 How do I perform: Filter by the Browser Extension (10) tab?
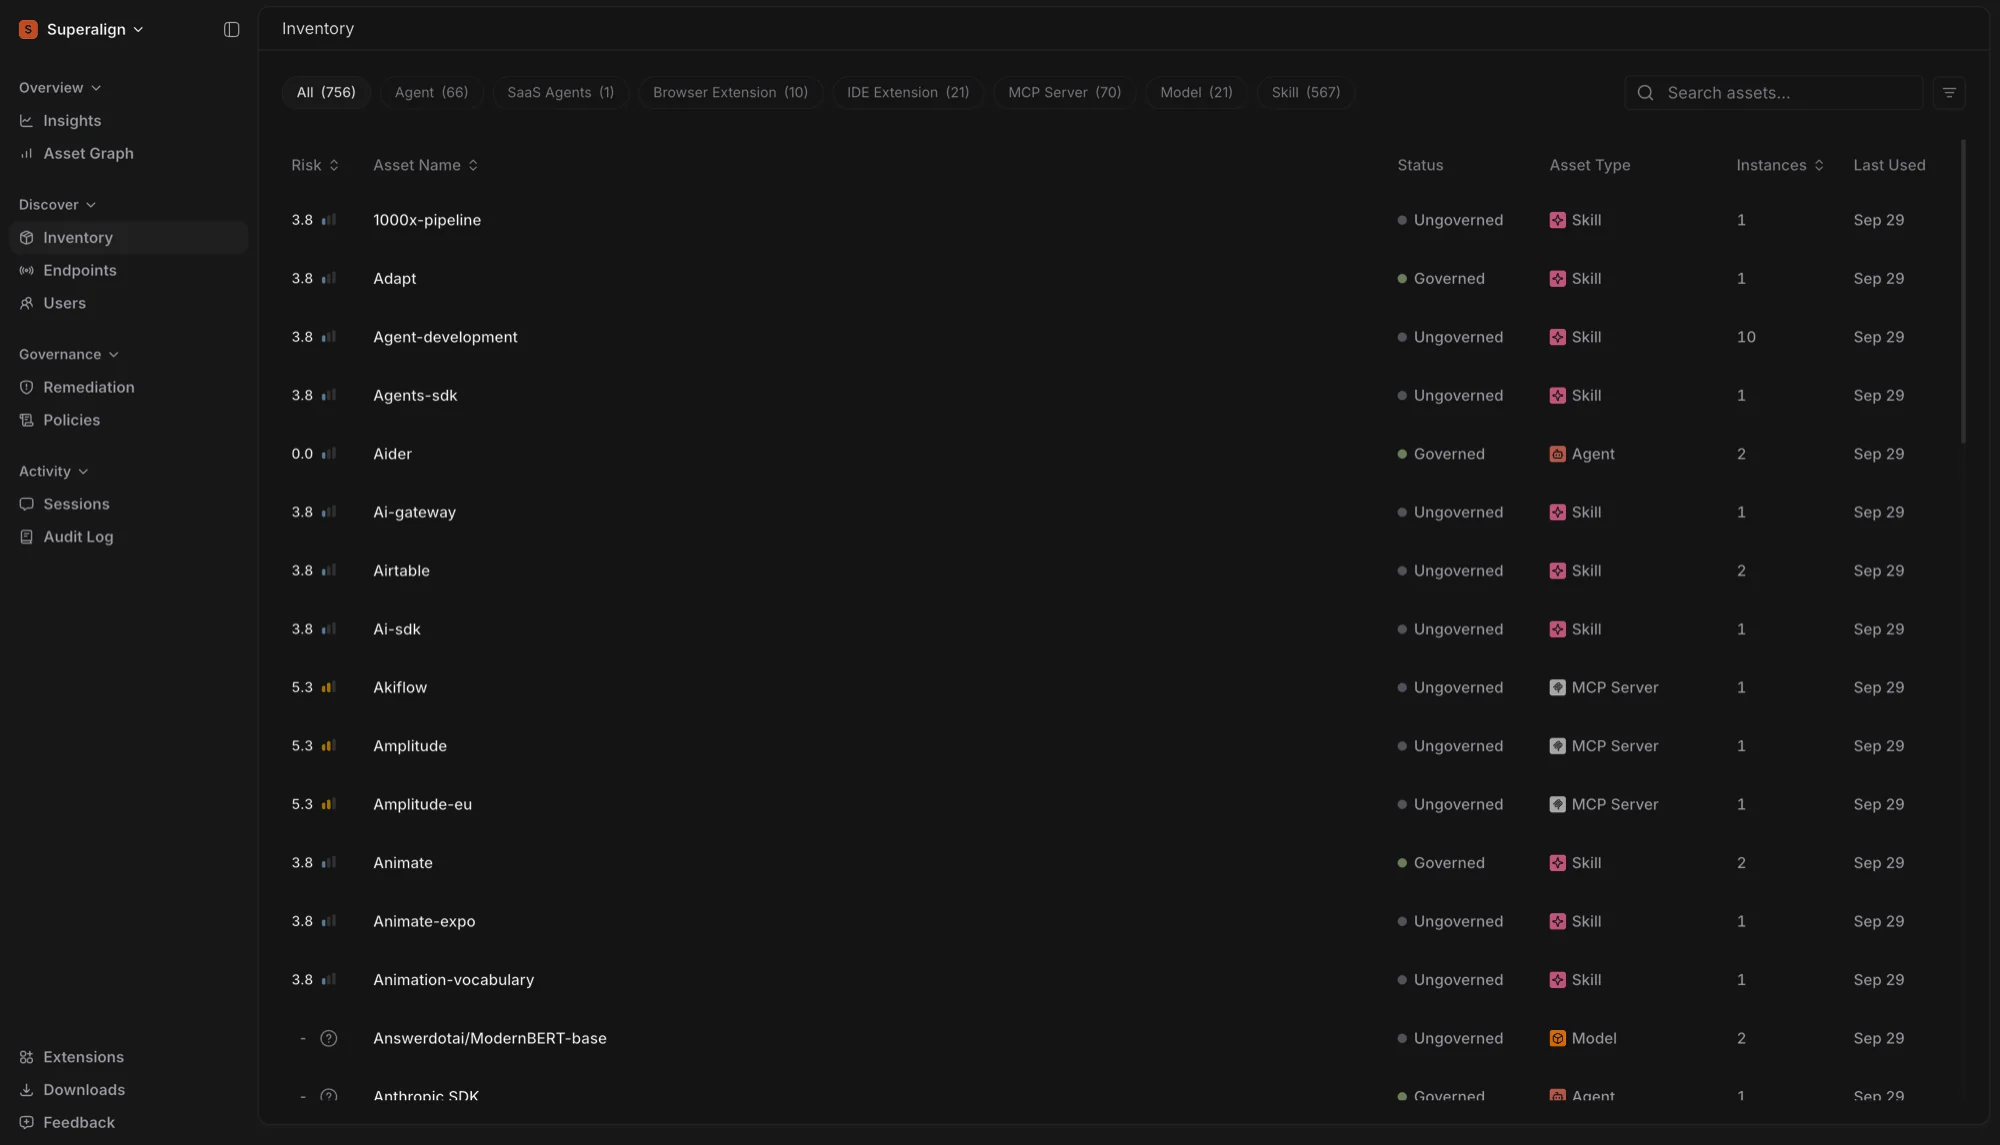[730, 93]
